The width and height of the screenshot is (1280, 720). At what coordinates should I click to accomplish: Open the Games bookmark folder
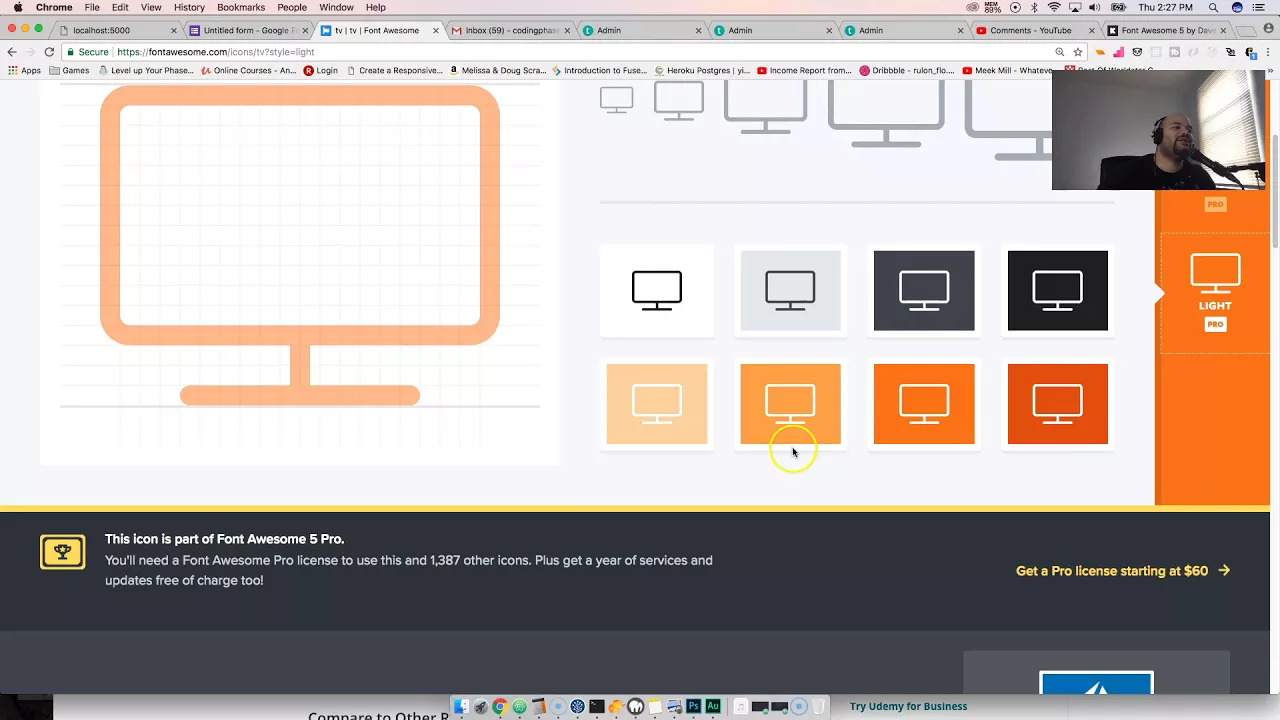(69, 70)
